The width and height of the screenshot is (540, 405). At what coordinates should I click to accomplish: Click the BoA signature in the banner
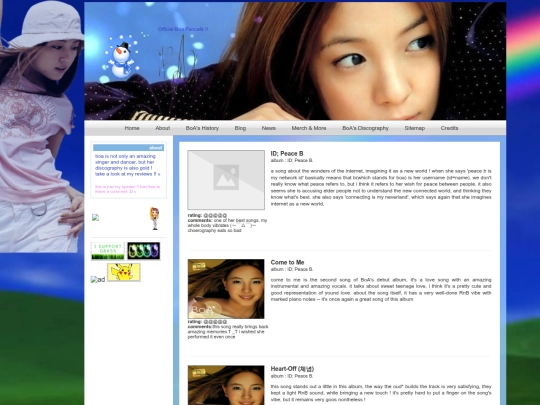coord(178,64)
